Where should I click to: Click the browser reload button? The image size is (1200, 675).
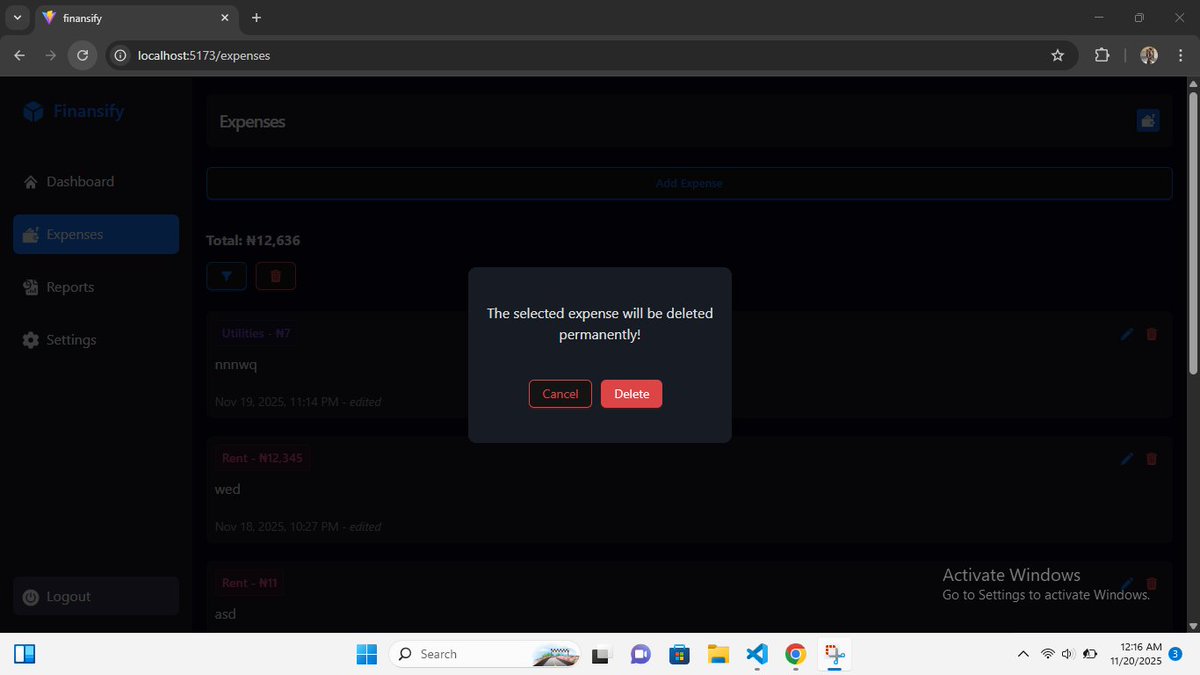[x=82, y=56]
